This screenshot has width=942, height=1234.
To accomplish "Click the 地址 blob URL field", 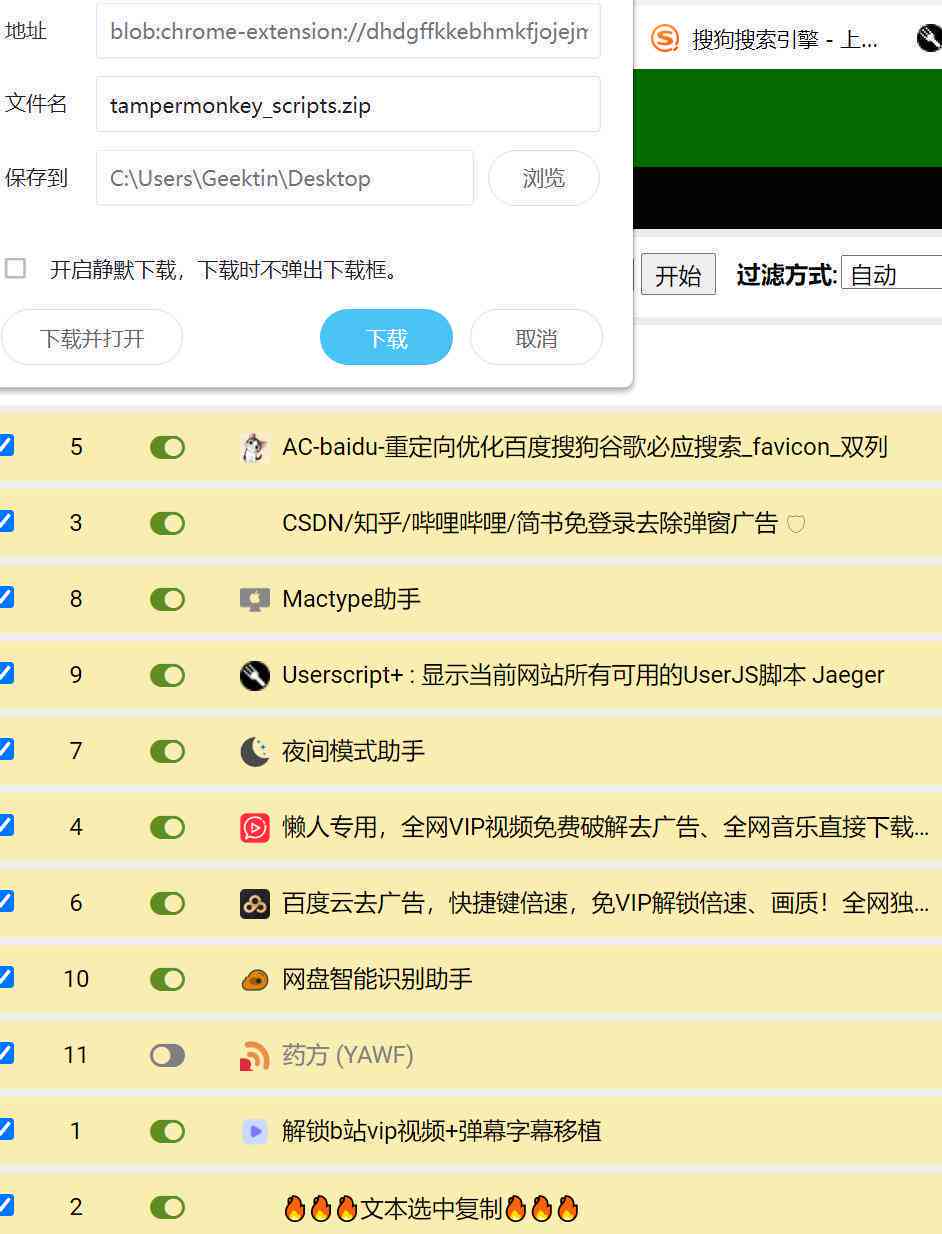I will pos(348,31).
